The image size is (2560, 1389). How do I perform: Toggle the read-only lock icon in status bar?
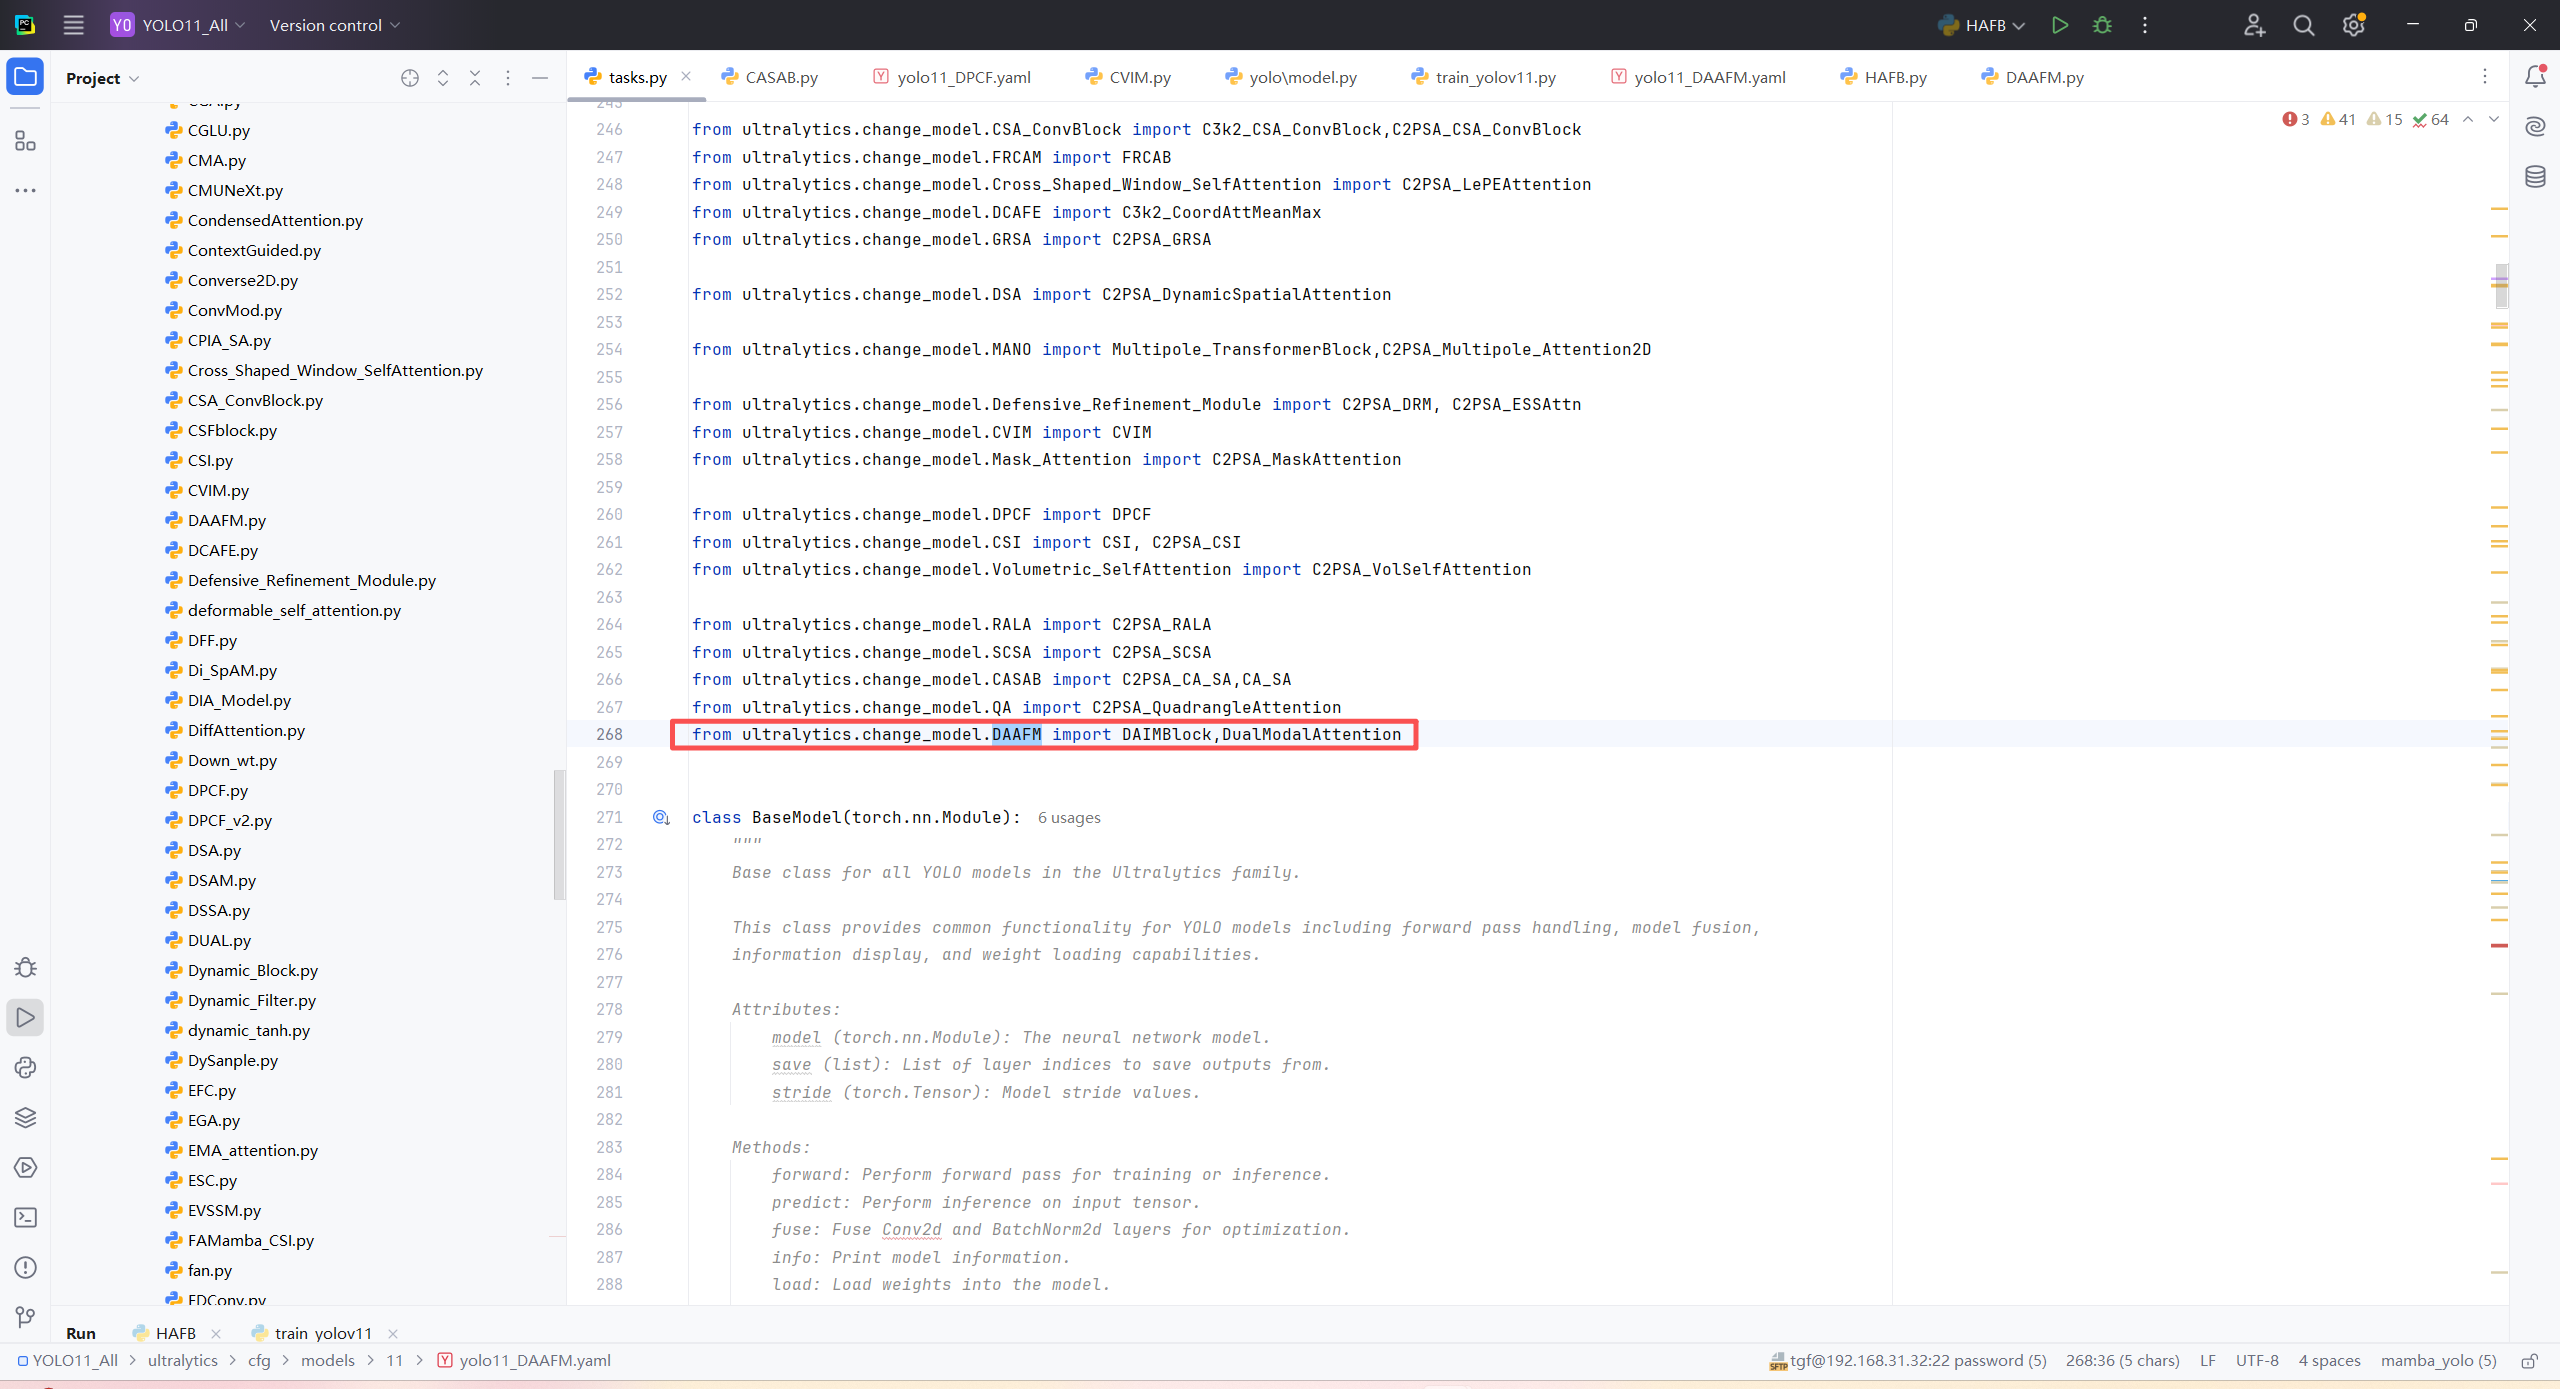point(2529,1361)
